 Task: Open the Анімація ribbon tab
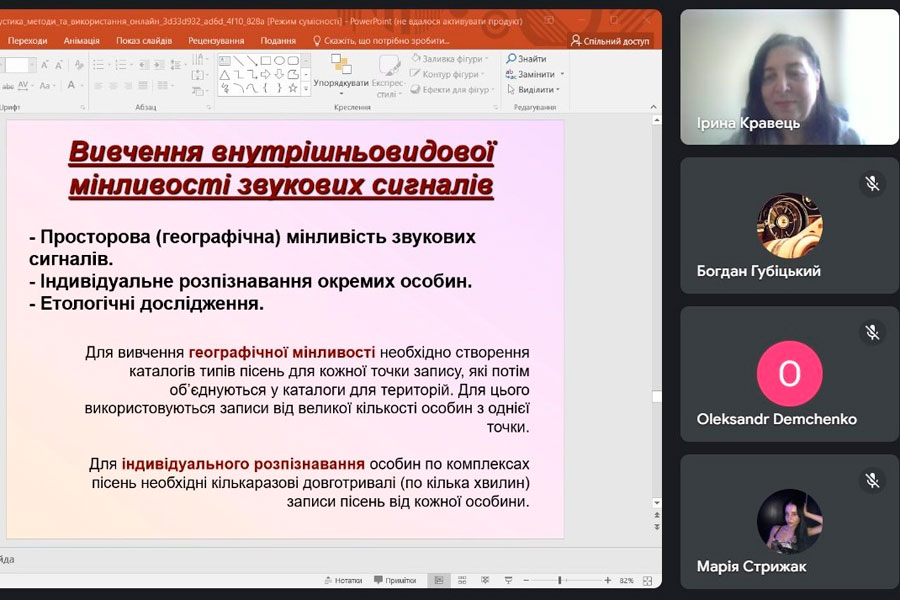pos(81,40)
